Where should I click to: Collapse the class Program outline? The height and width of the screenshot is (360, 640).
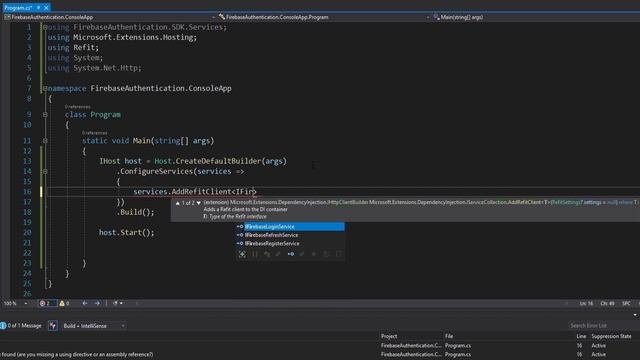pos(45,115)
